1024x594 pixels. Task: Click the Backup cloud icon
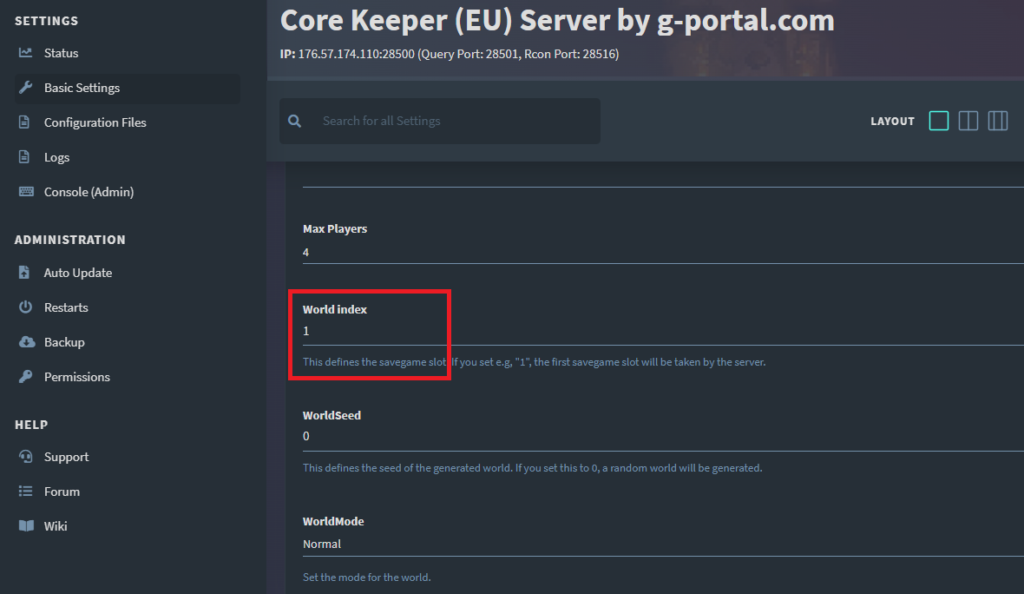click(27, 341)
